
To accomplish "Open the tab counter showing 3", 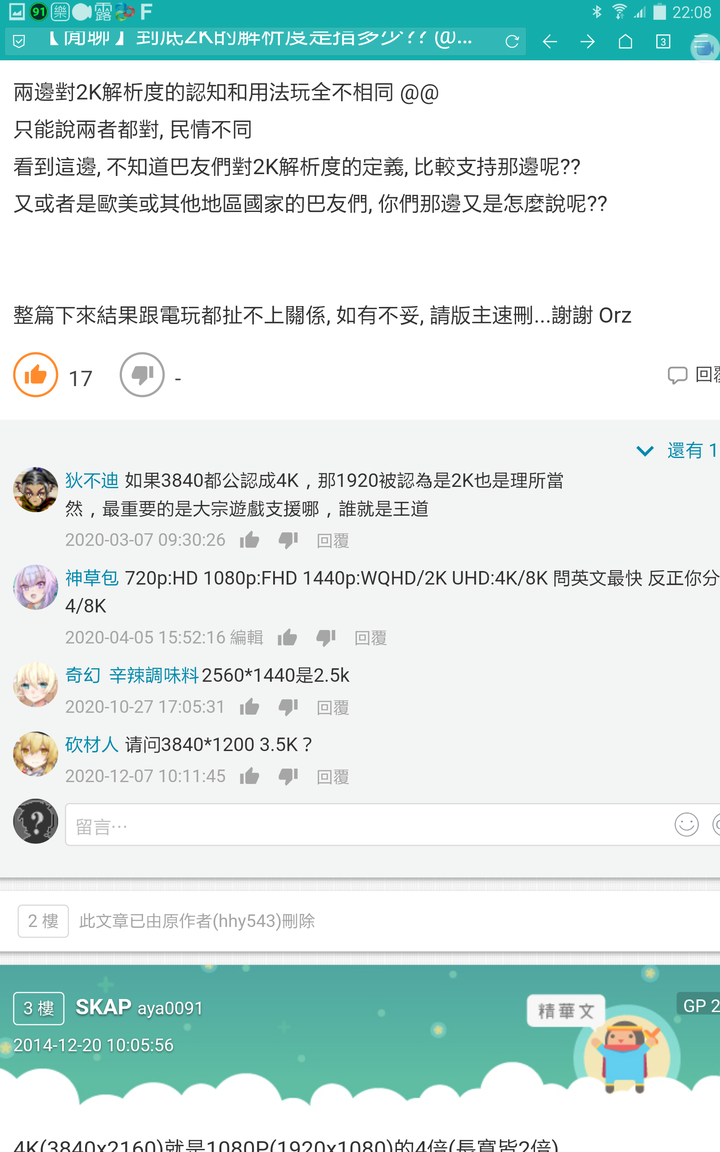I will pyautogui.click(x=663, y=41).
